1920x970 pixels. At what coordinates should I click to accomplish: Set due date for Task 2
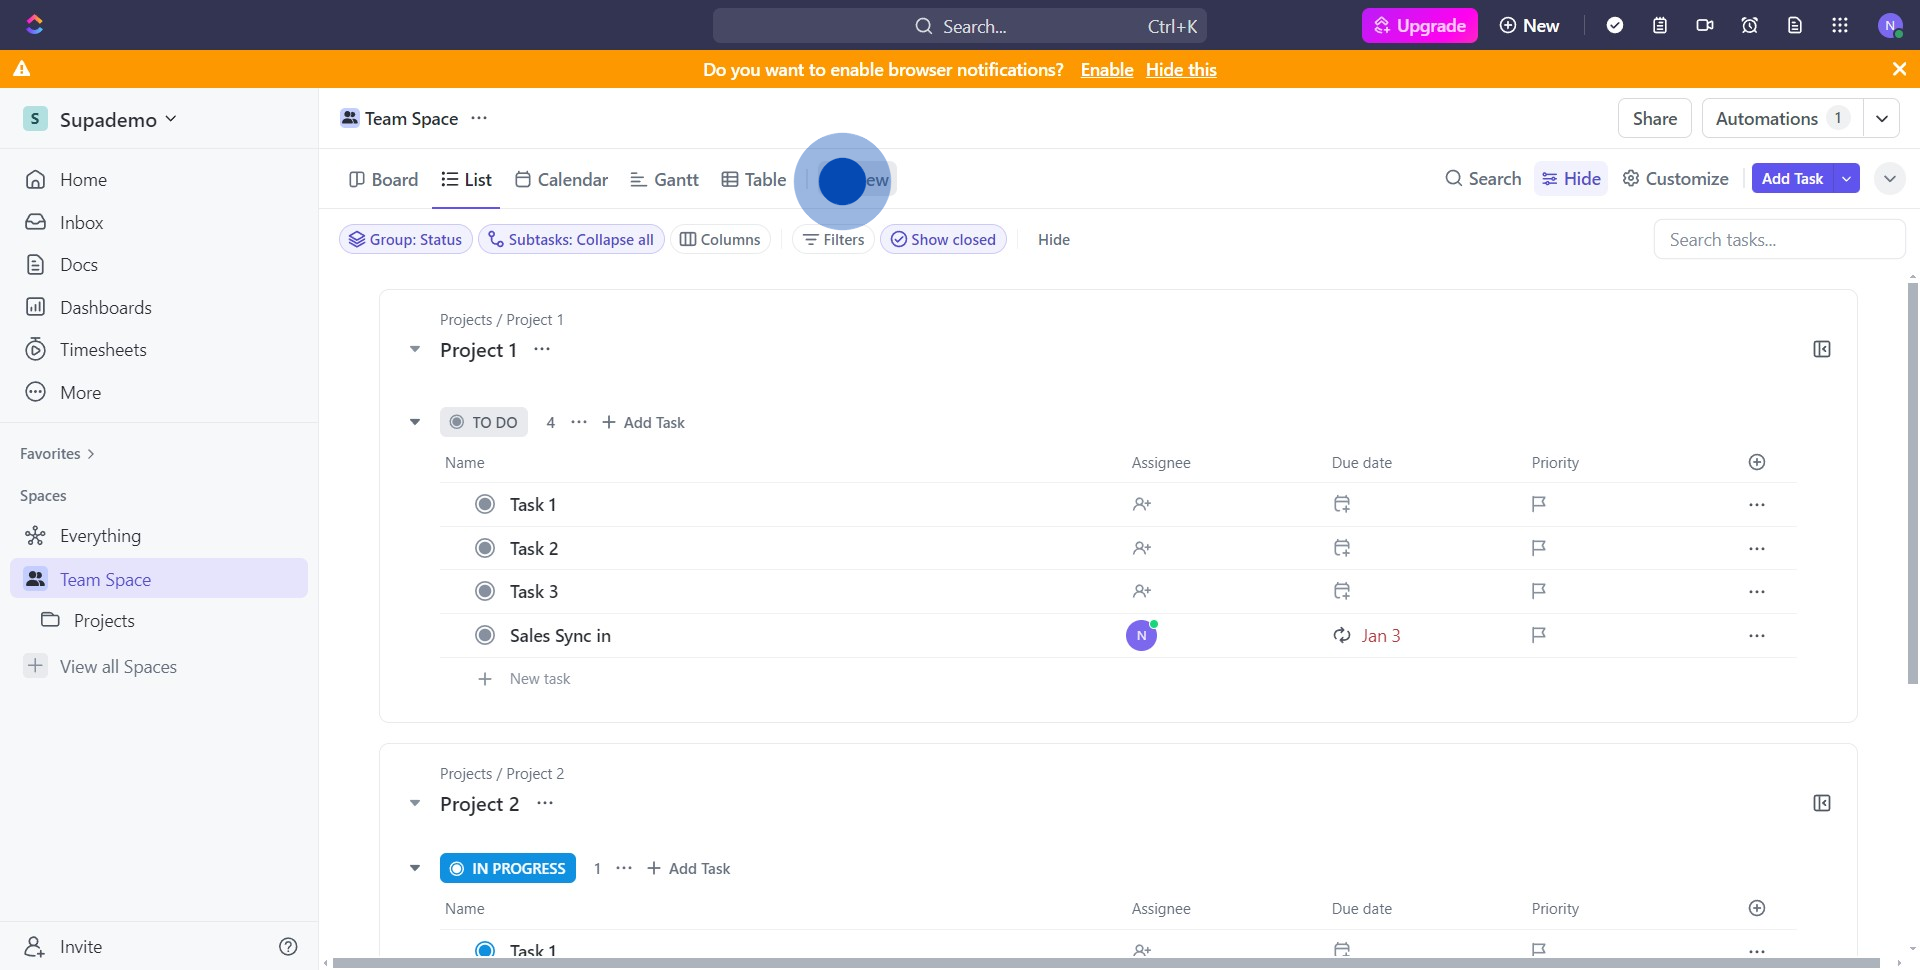pyautogui.click(x=1342, y=548)
